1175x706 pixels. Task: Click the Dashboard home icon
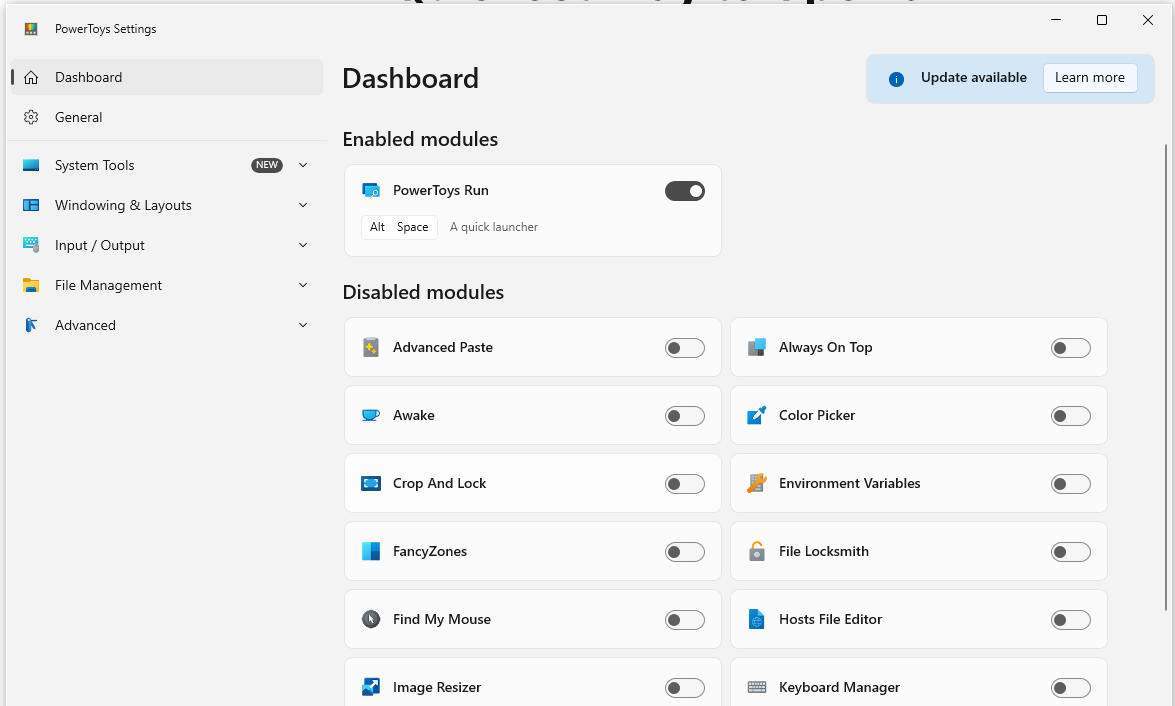point(31,77)
